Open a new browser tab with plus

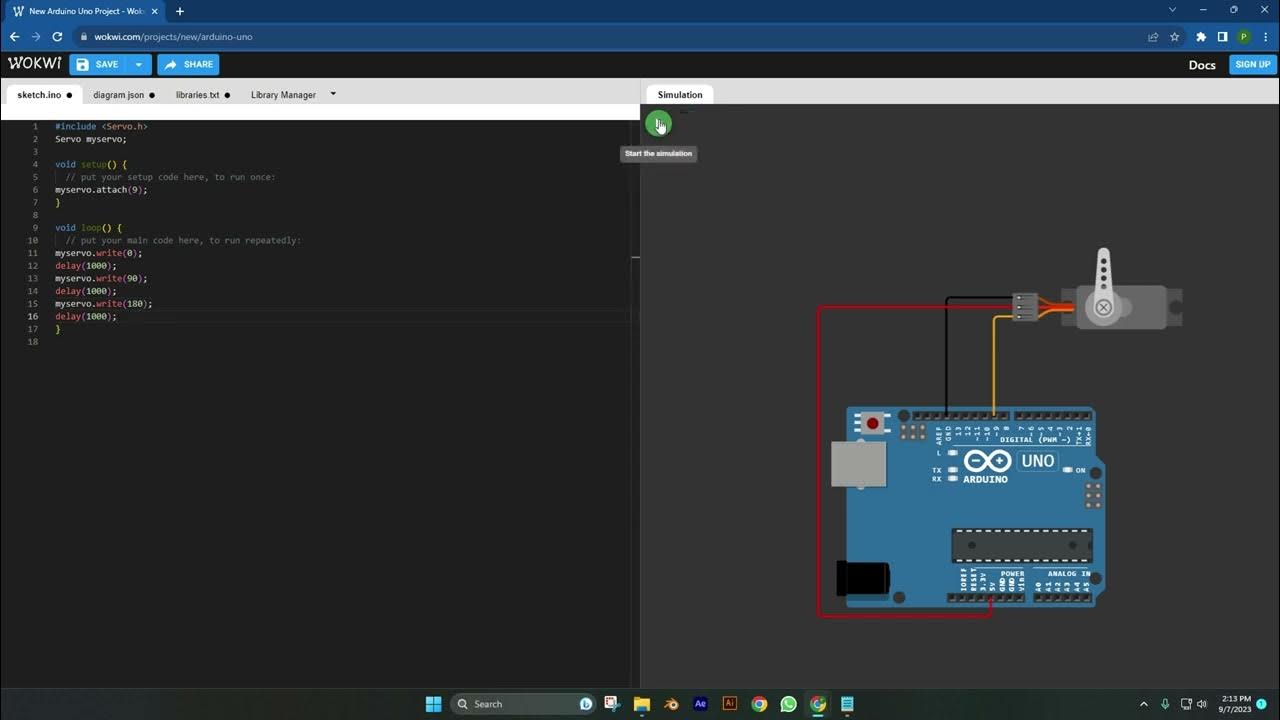point(180,11)
